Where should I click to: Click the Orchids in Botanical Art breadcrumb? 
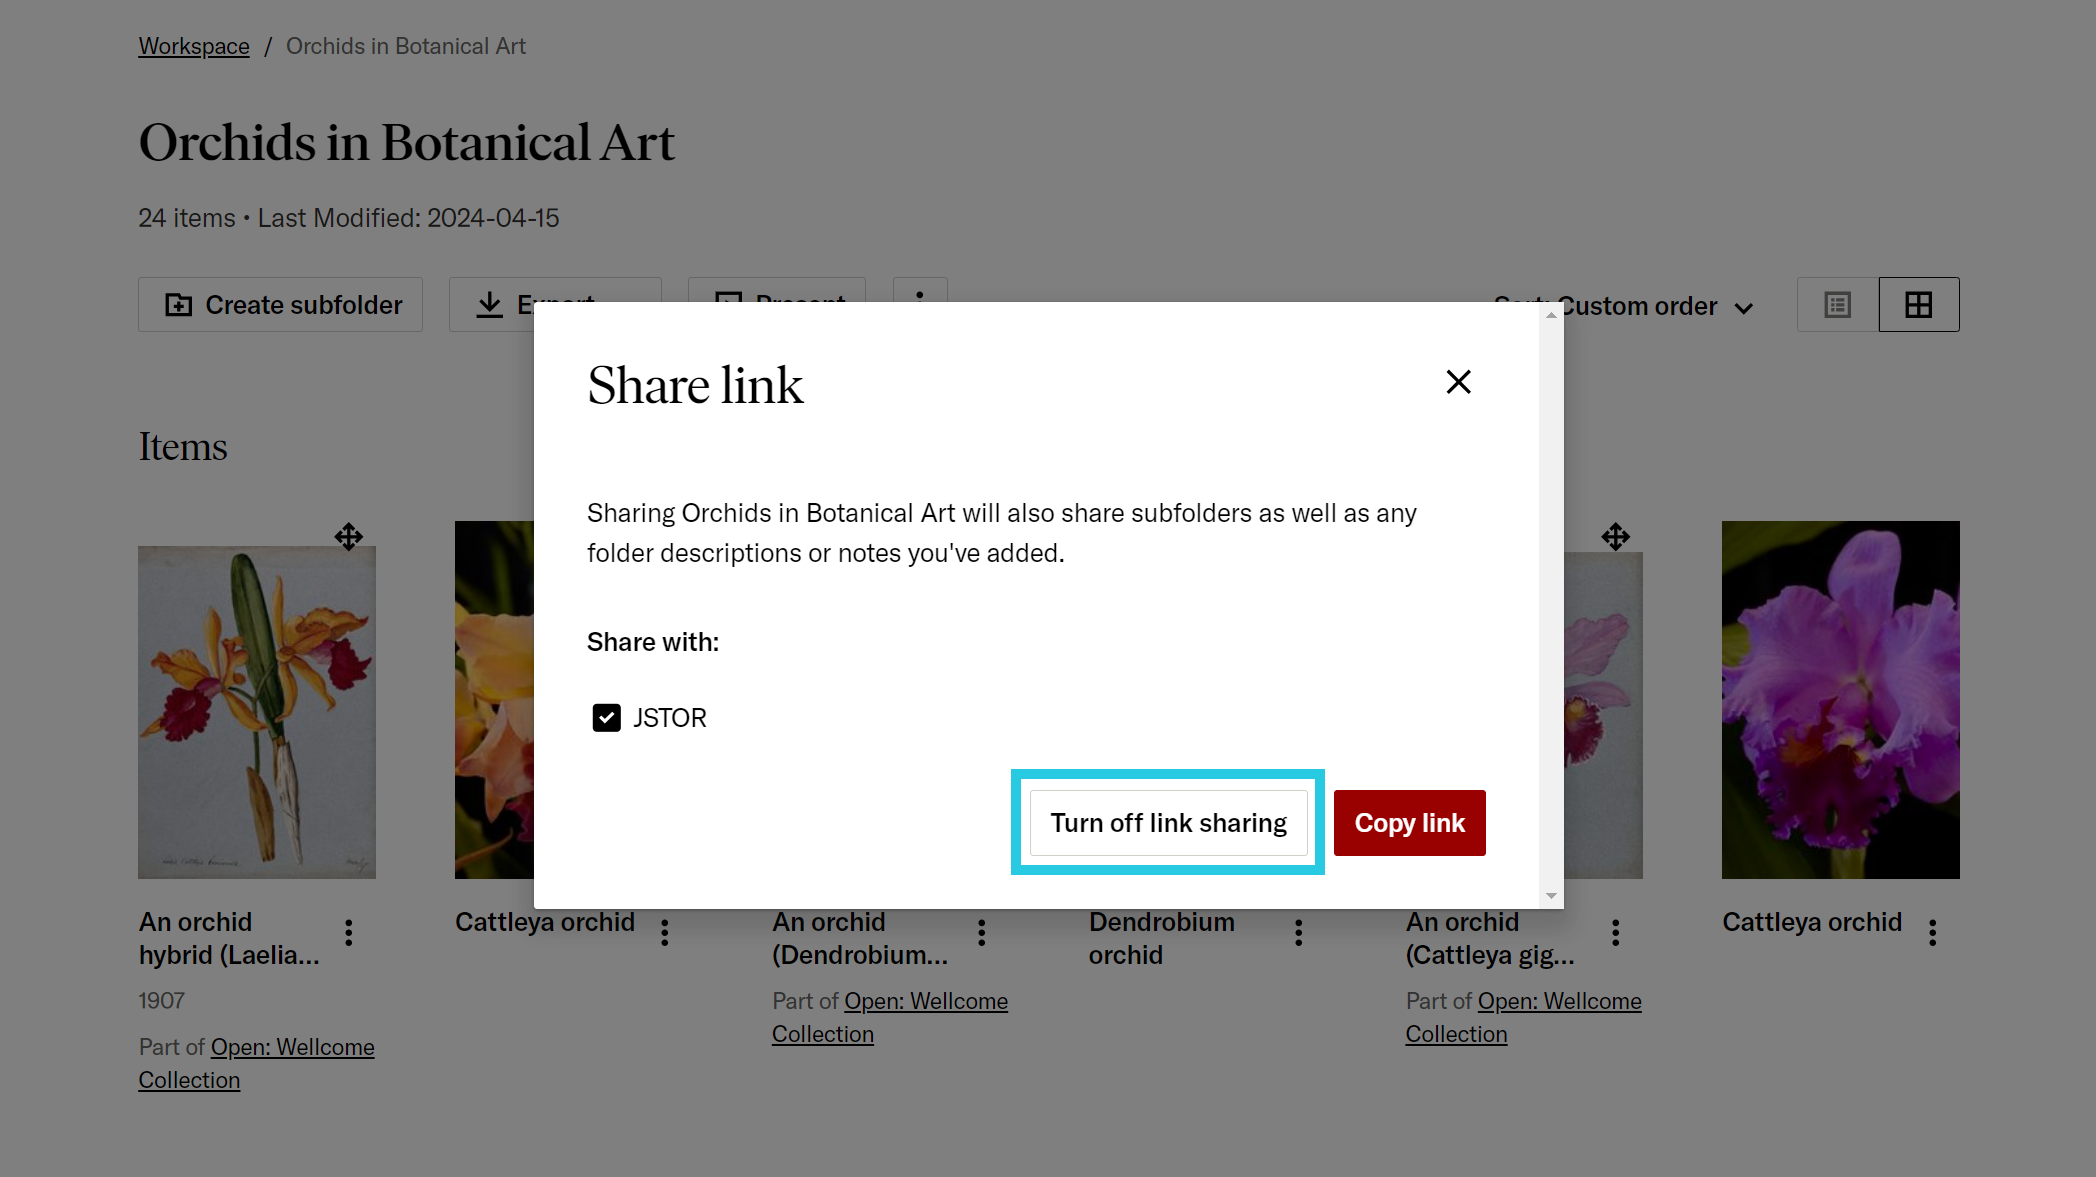tap(405, 46)
